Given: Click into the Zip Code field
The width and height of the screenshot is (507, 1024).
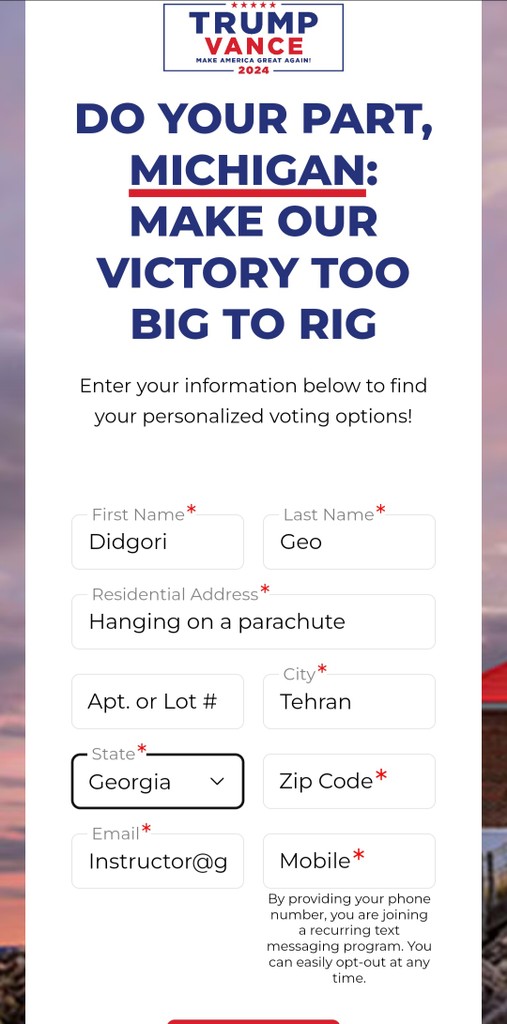Looking at the screenshot, I should click(349, 781).
